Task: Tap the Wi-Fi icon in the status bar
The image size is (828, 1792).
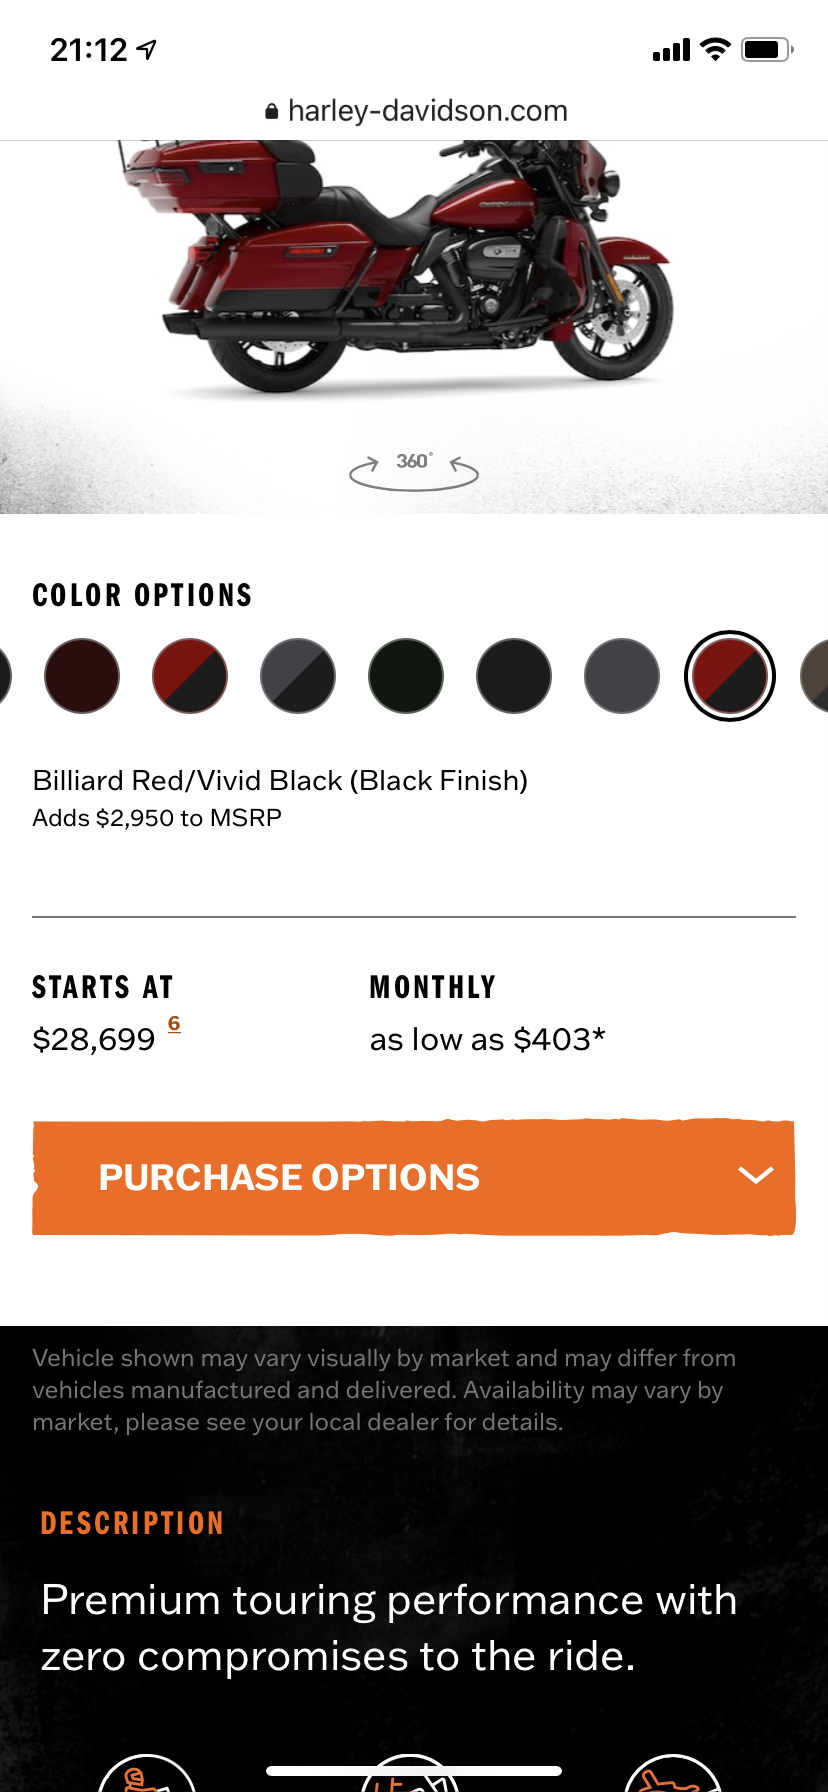Action: [715, 49]
